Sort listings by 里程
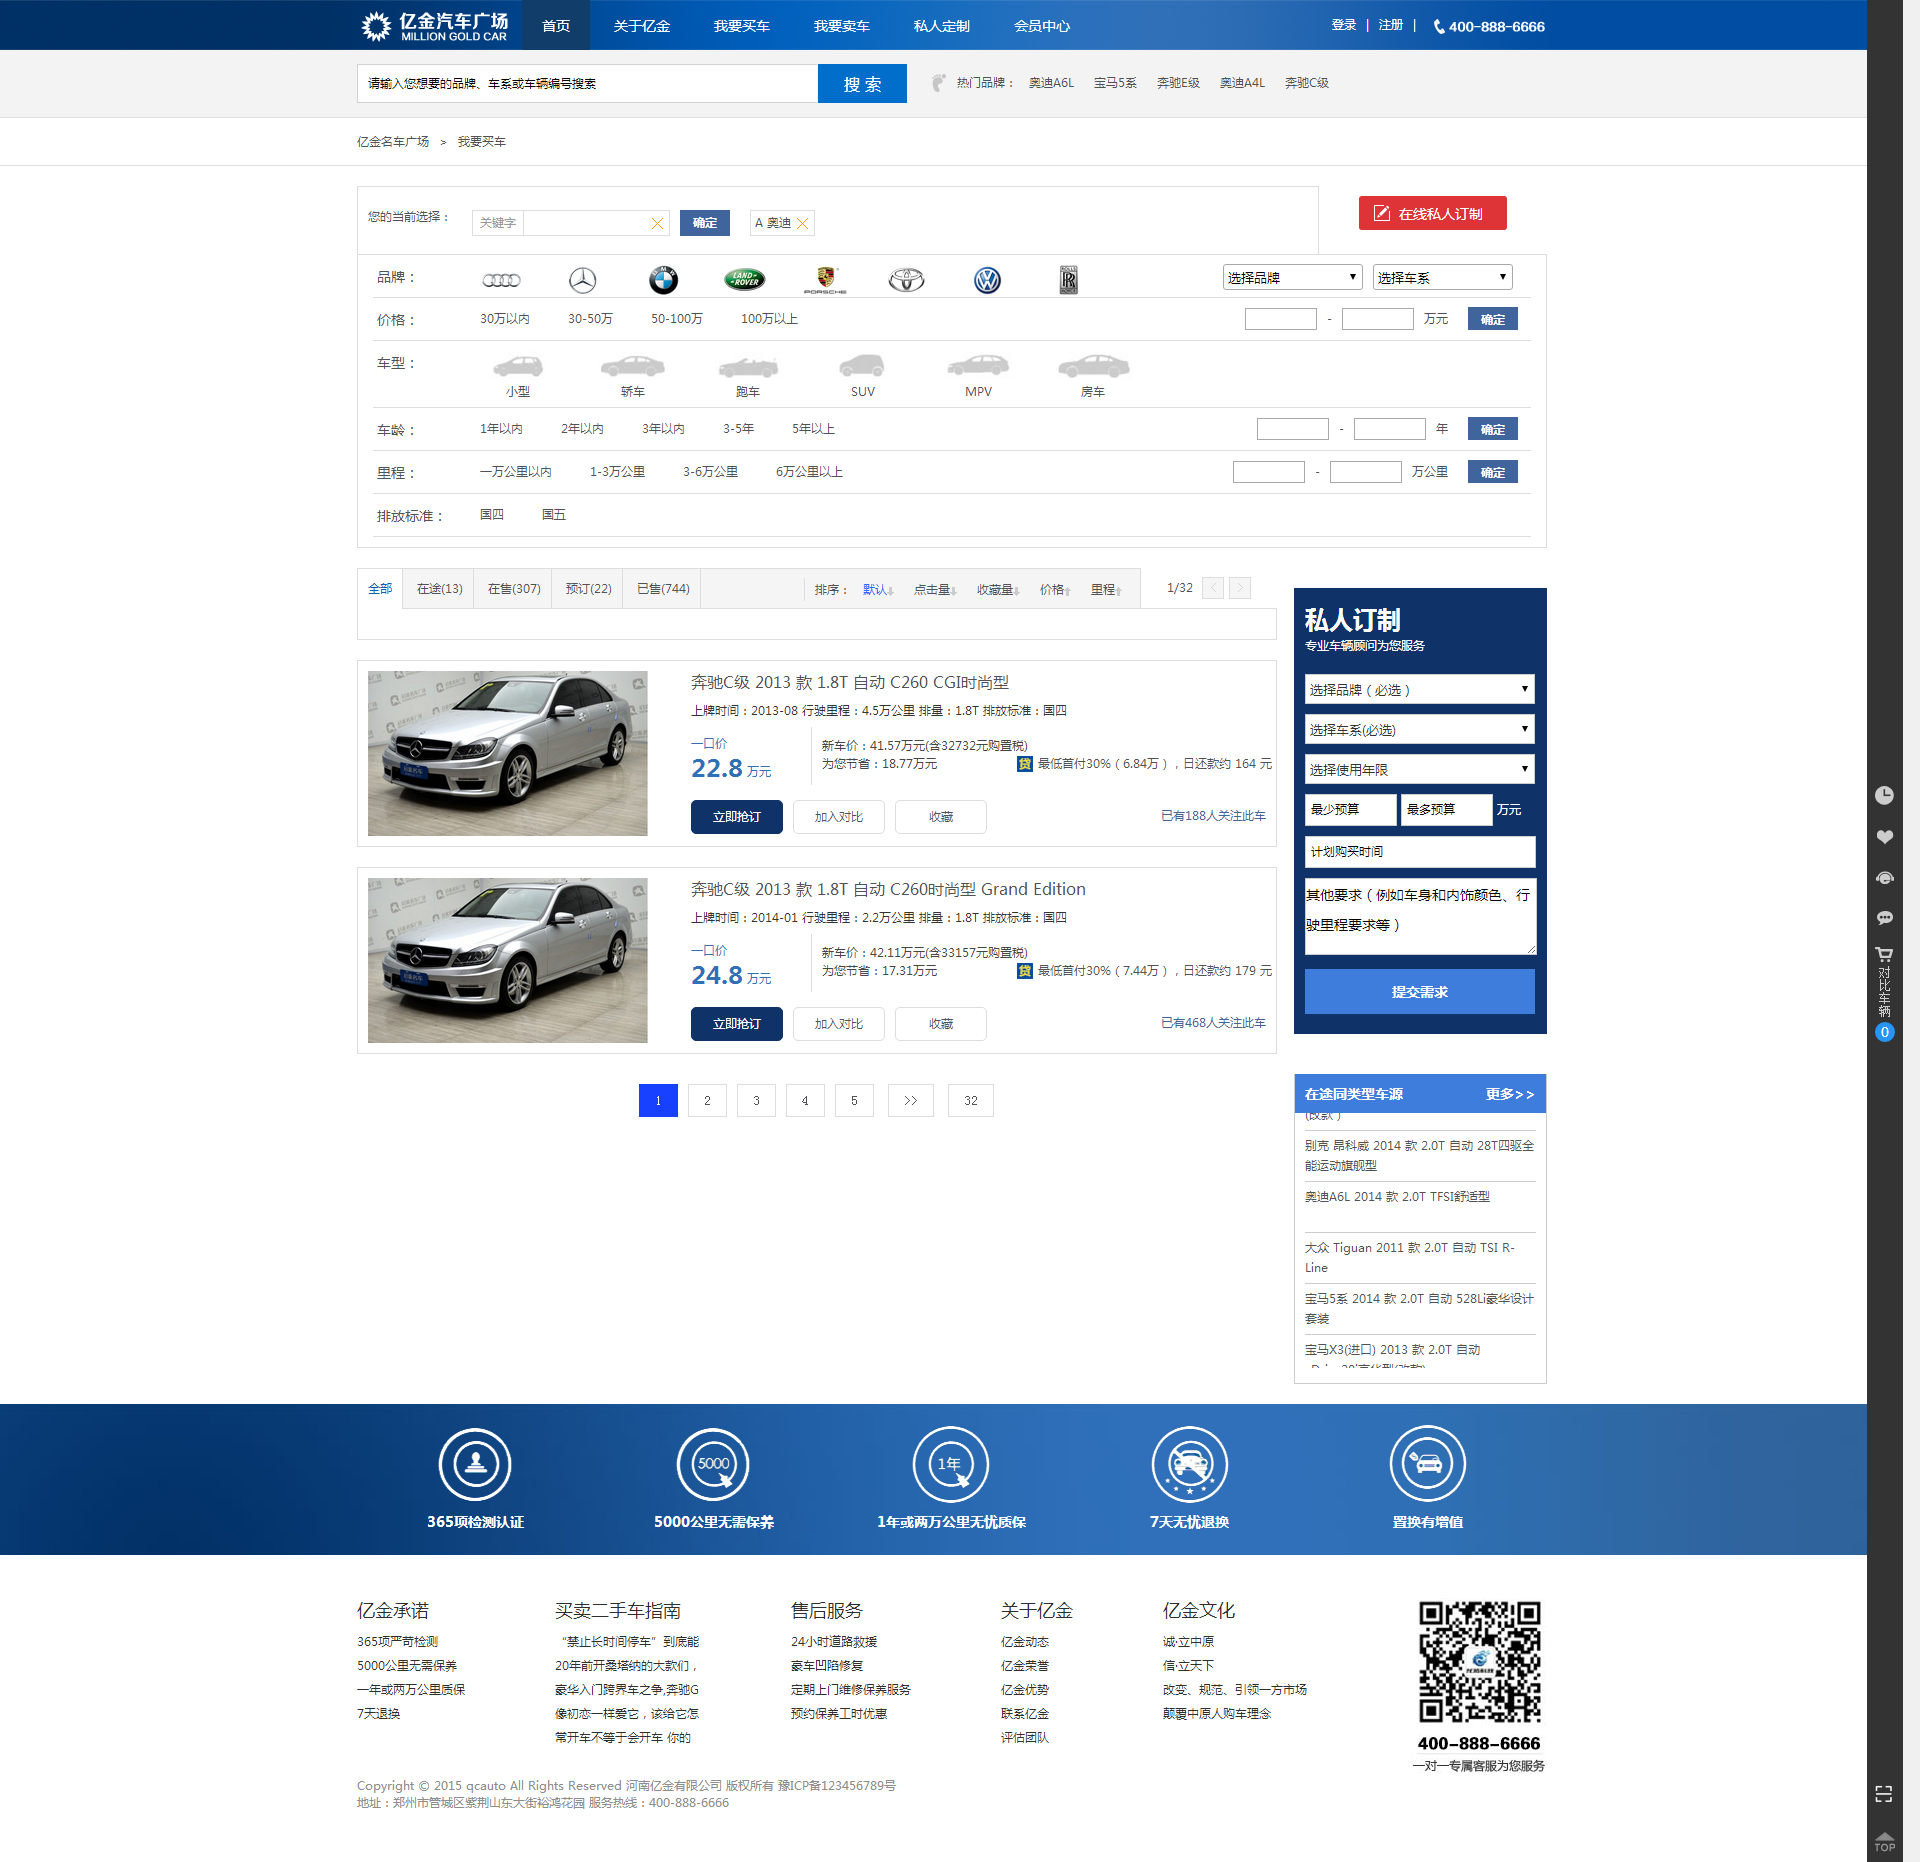Viewport: 1920px width, 1862px height. (x=1106, y=590)
